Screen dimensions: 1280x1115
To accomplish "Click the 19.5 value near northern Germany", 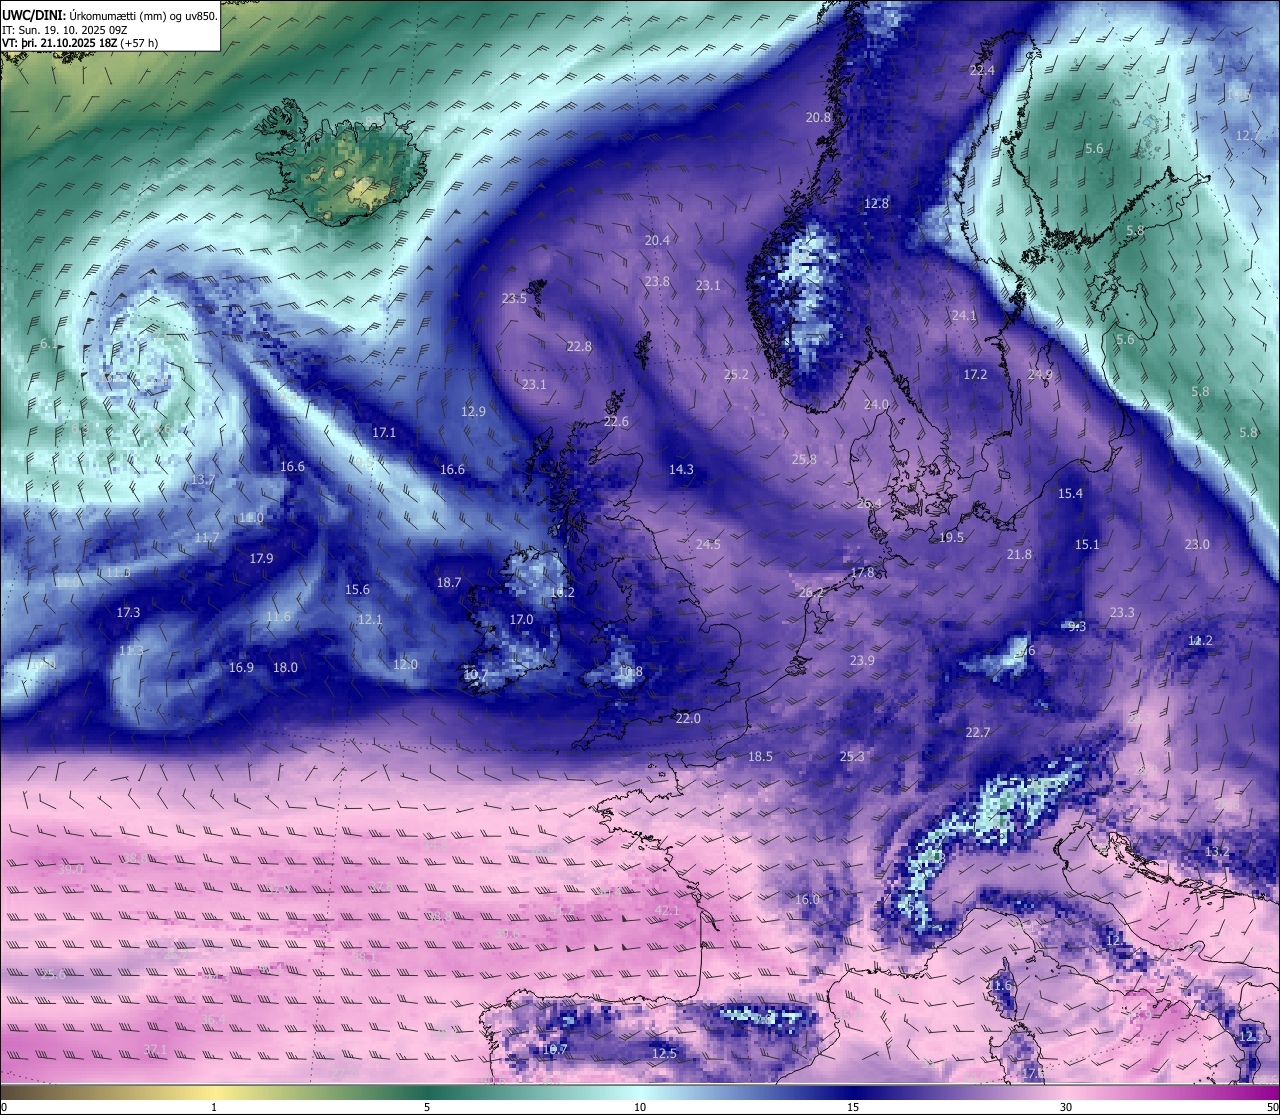I will [951, 538].
